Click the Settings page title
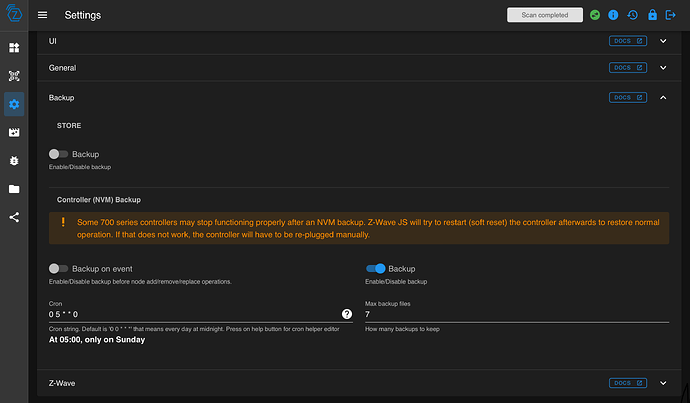690x403 pixels. (83, 15)
